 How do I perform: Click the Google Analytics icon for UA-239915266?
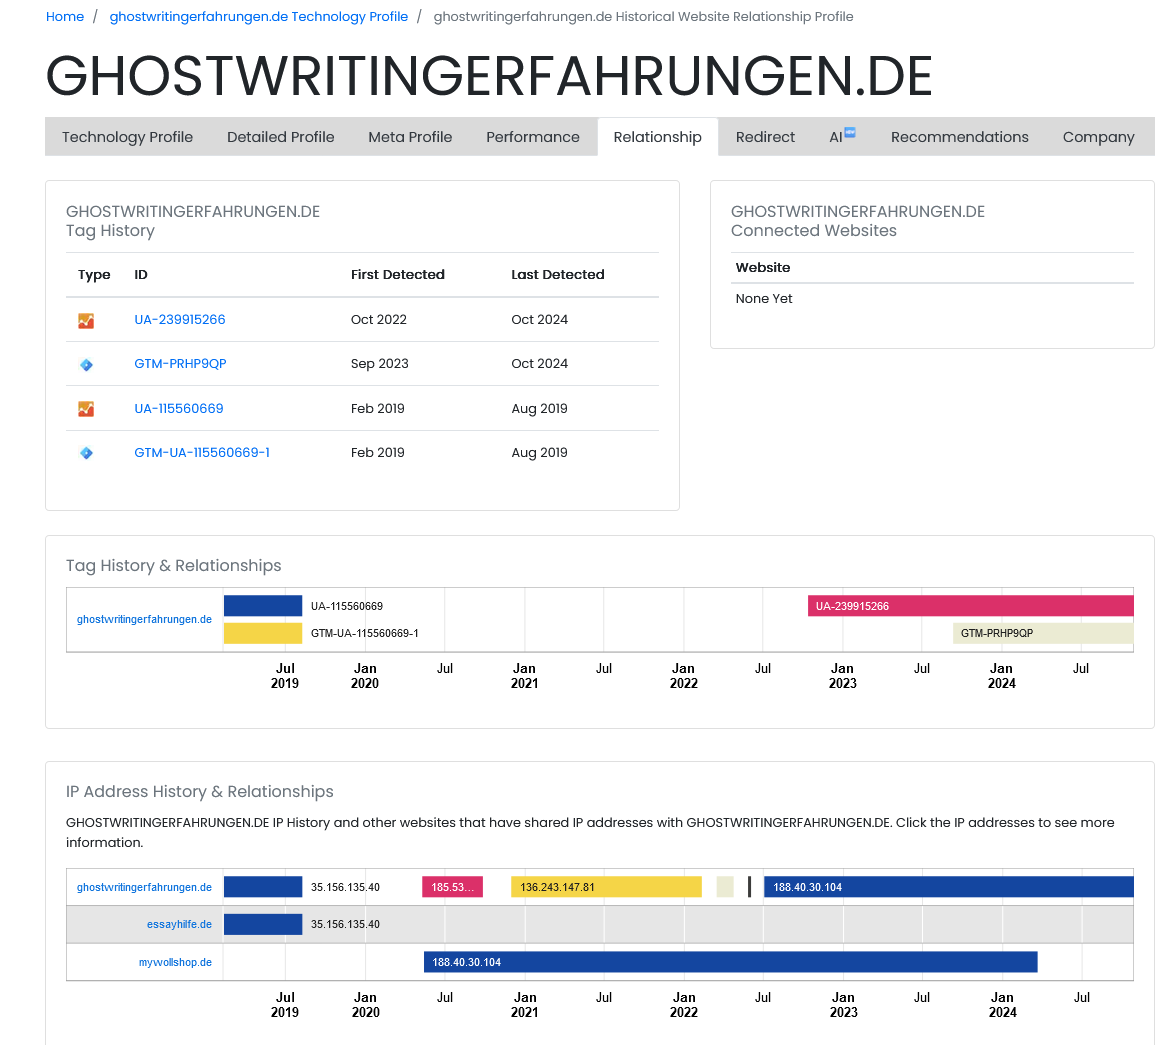pos(86,321)
